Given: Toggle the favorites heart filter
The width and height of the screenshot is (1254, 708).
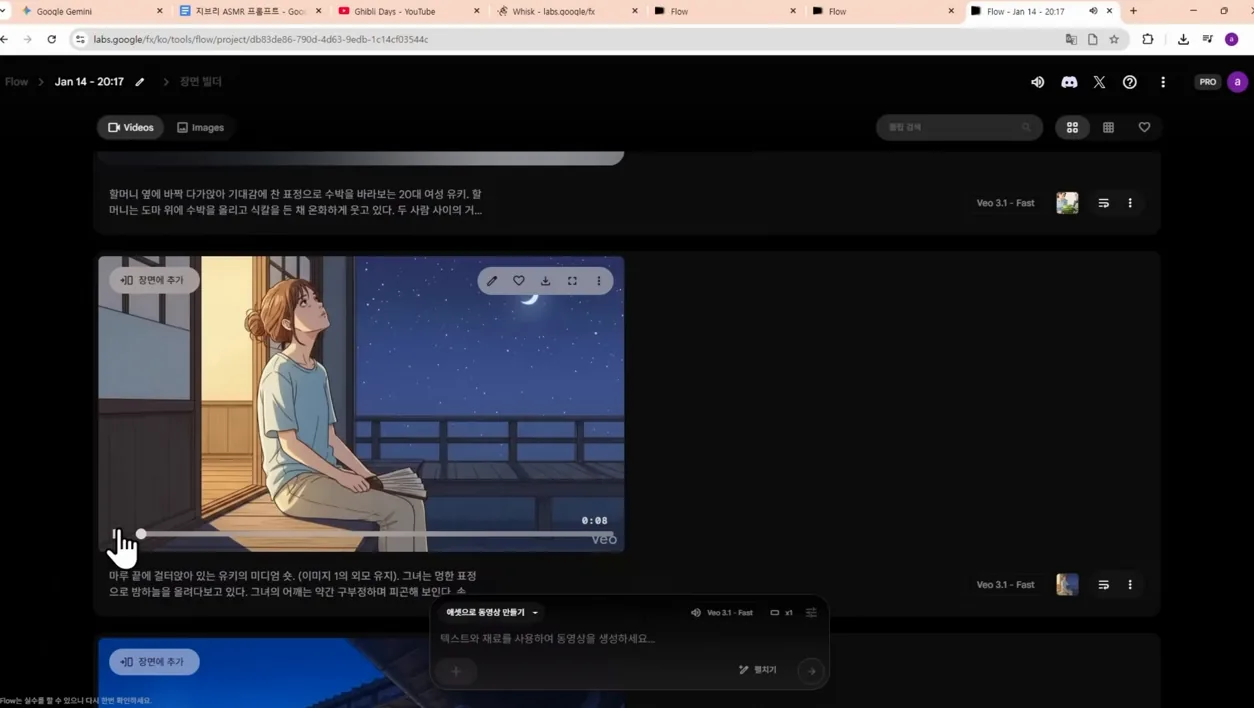Looking at the screenshot, I should click(x=1144, y=127).
